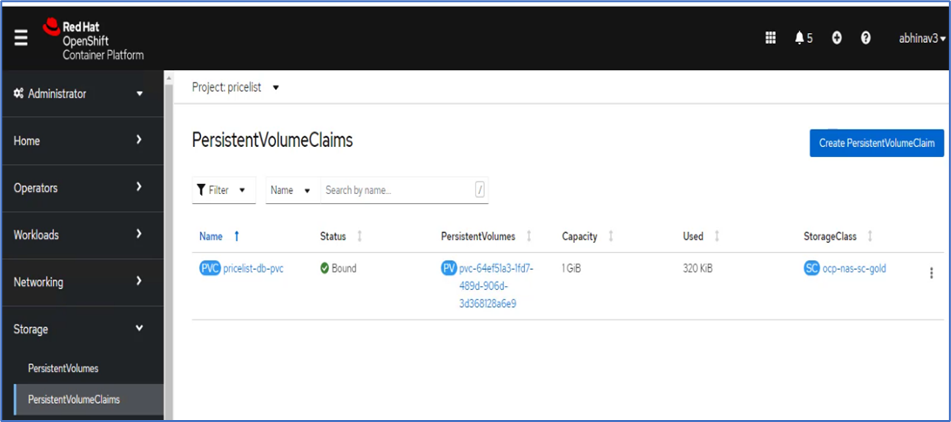Open the hamburger navigation menu

(21, 38)
